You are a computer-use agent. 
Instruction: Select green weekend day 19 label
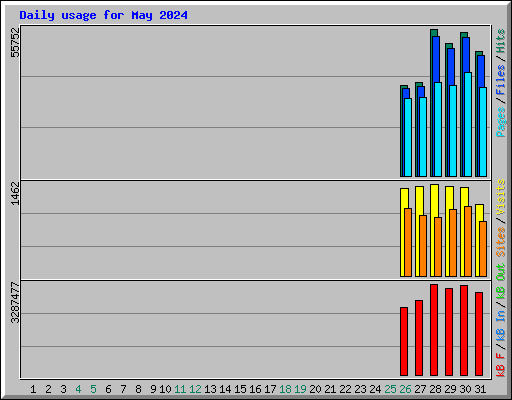coord(300,389)
